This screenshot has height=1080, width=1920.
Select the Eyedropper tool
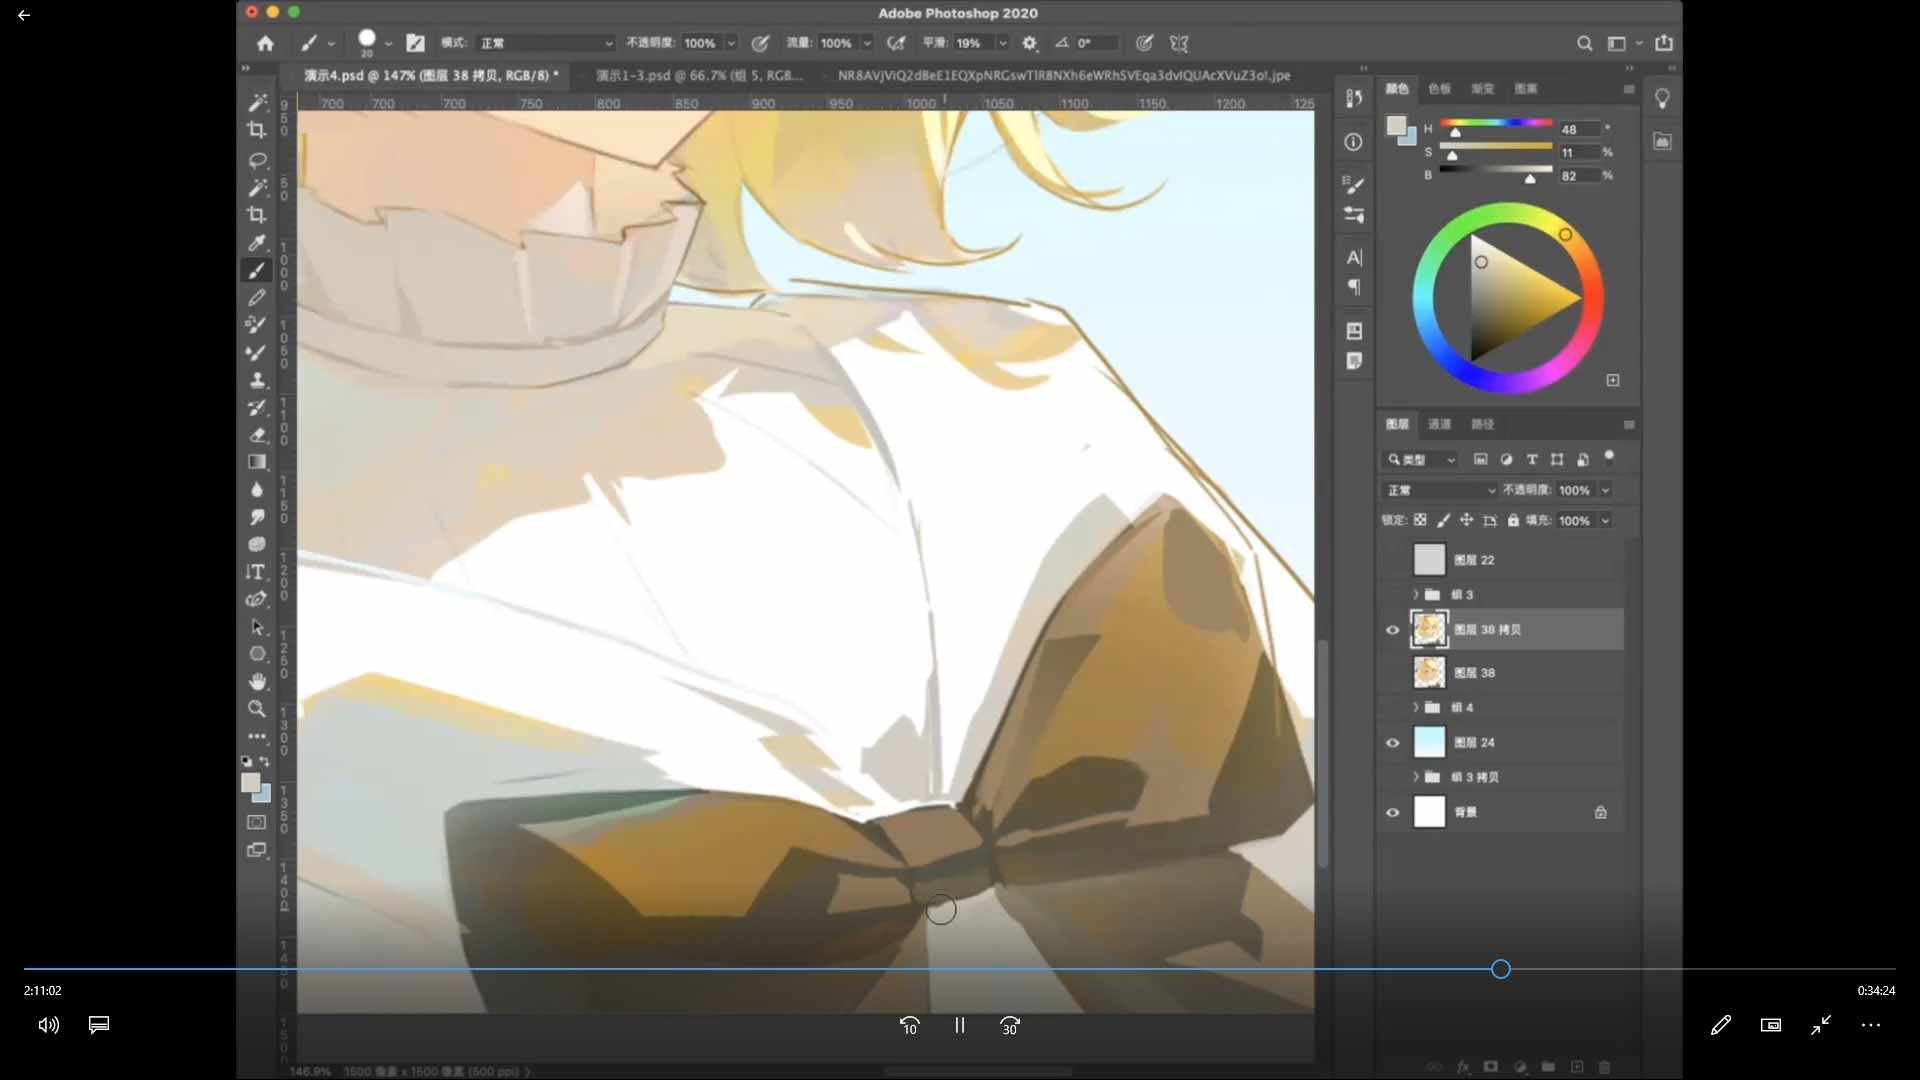[257, 243]
